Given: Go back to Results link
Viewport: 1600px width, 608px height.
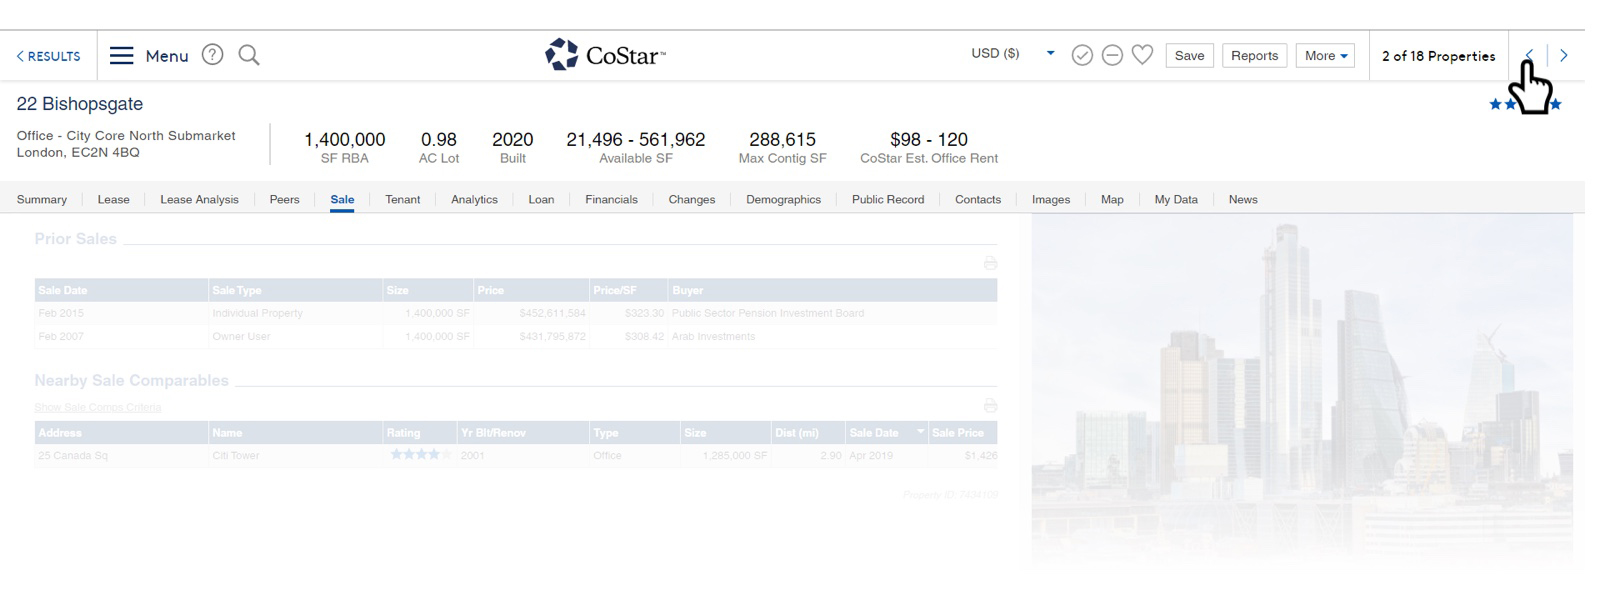Looking at the screenshot, I should pyautogui.click(x=48, y=56).
